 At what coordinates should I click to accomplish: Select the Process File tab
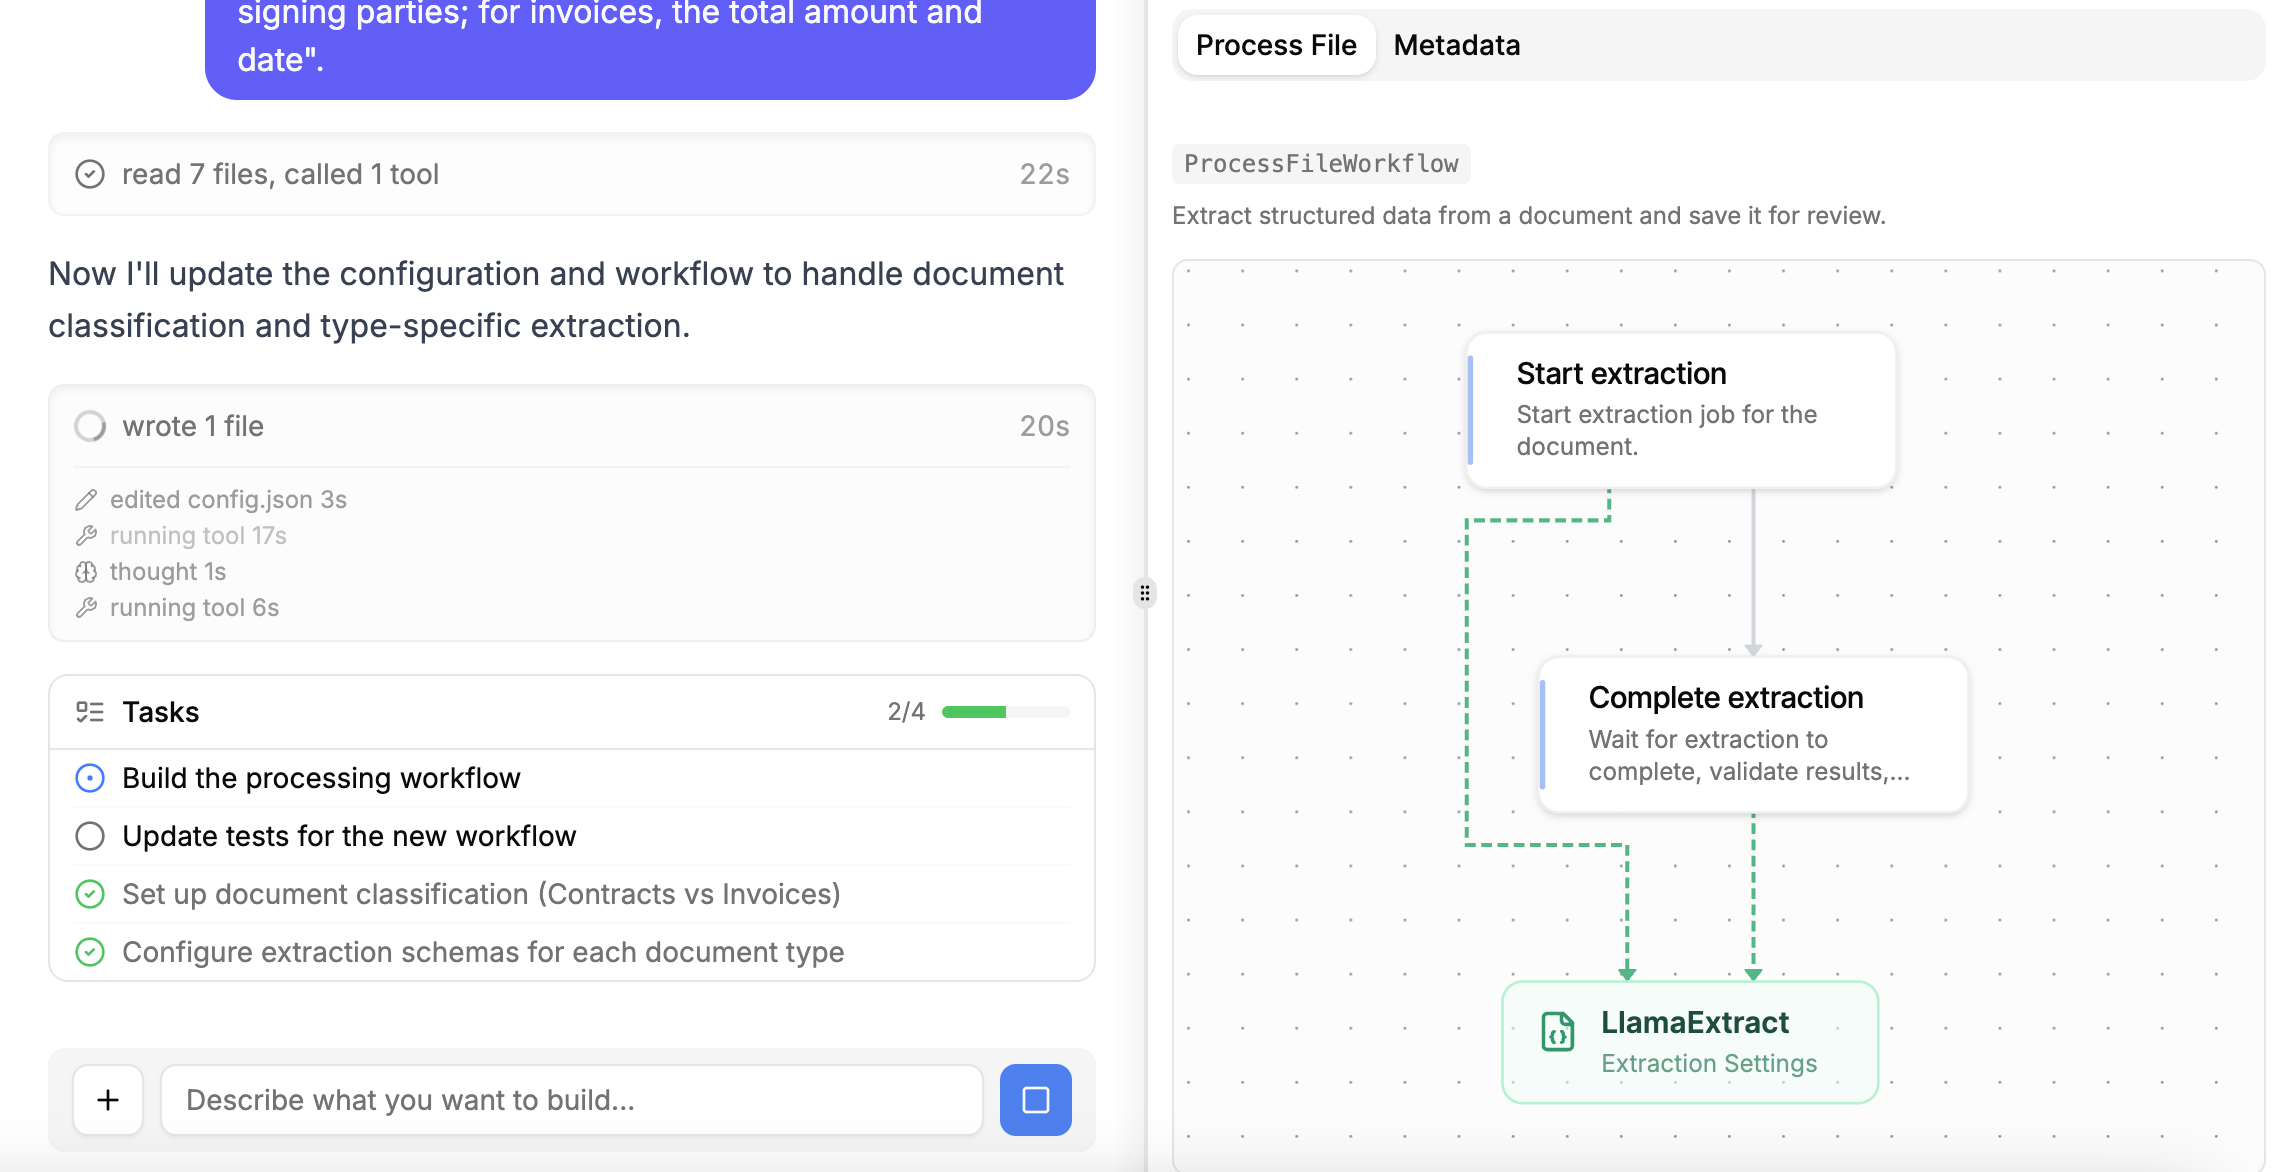(x=1276, y=45)
